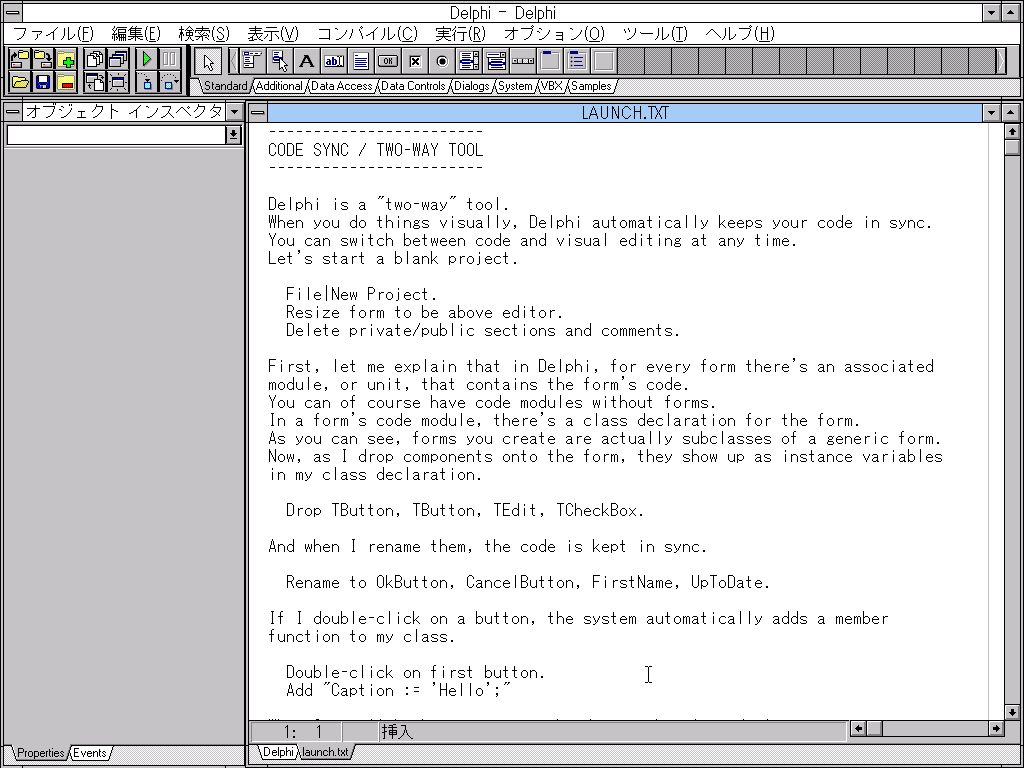The image size is (1024, 768).
Task: Select the GroupBox component
Action: click(x=551, y=61)
